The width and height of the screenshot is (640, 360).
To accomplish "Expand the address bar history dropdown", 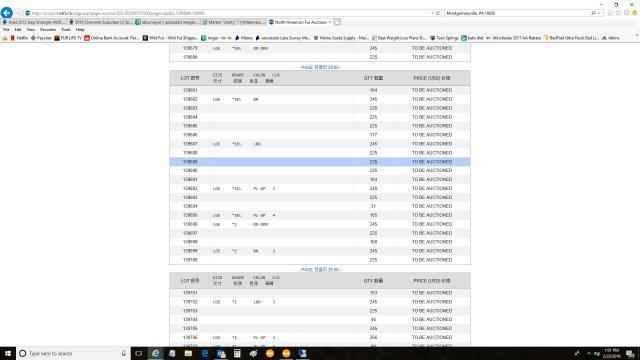I will point(432,13).
